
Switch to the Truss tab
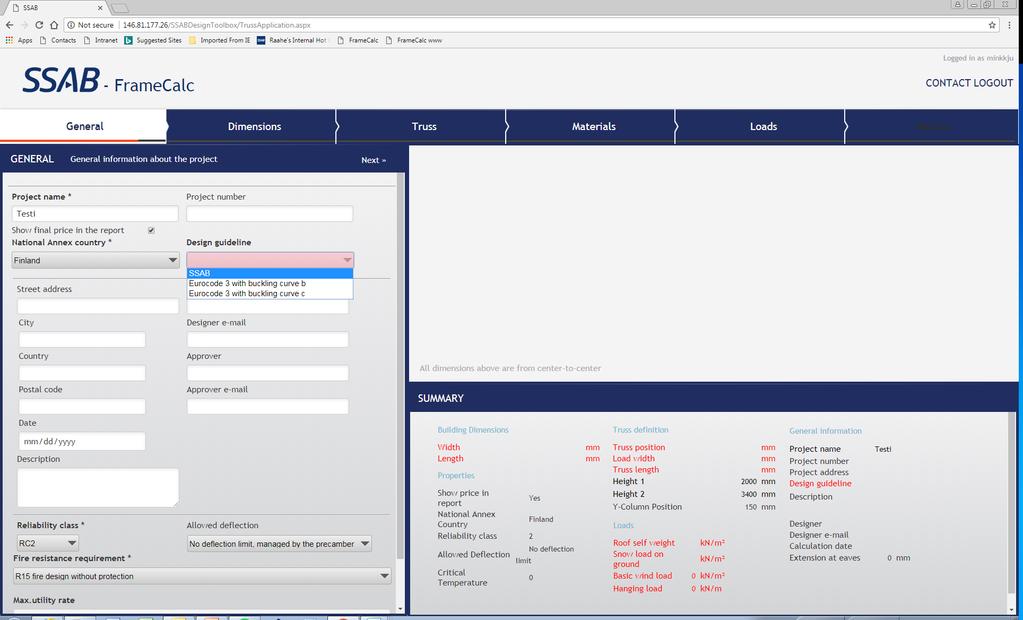tap(423, 126)
